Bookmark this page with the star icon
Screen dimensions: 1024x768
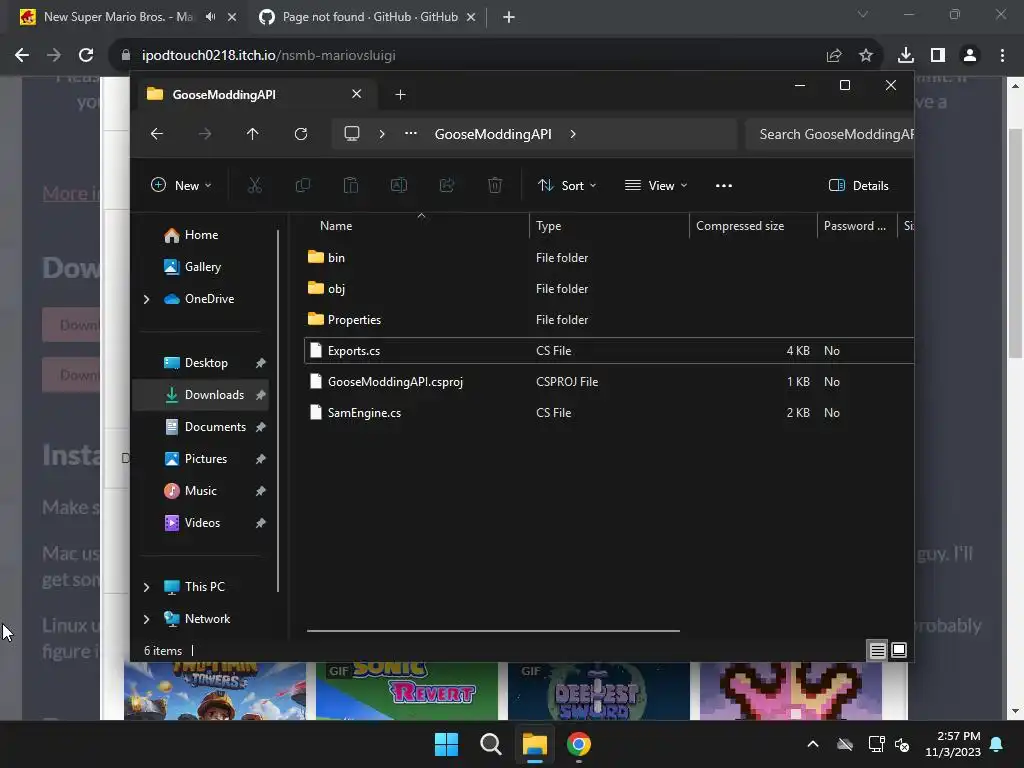(x=866, y=56)
